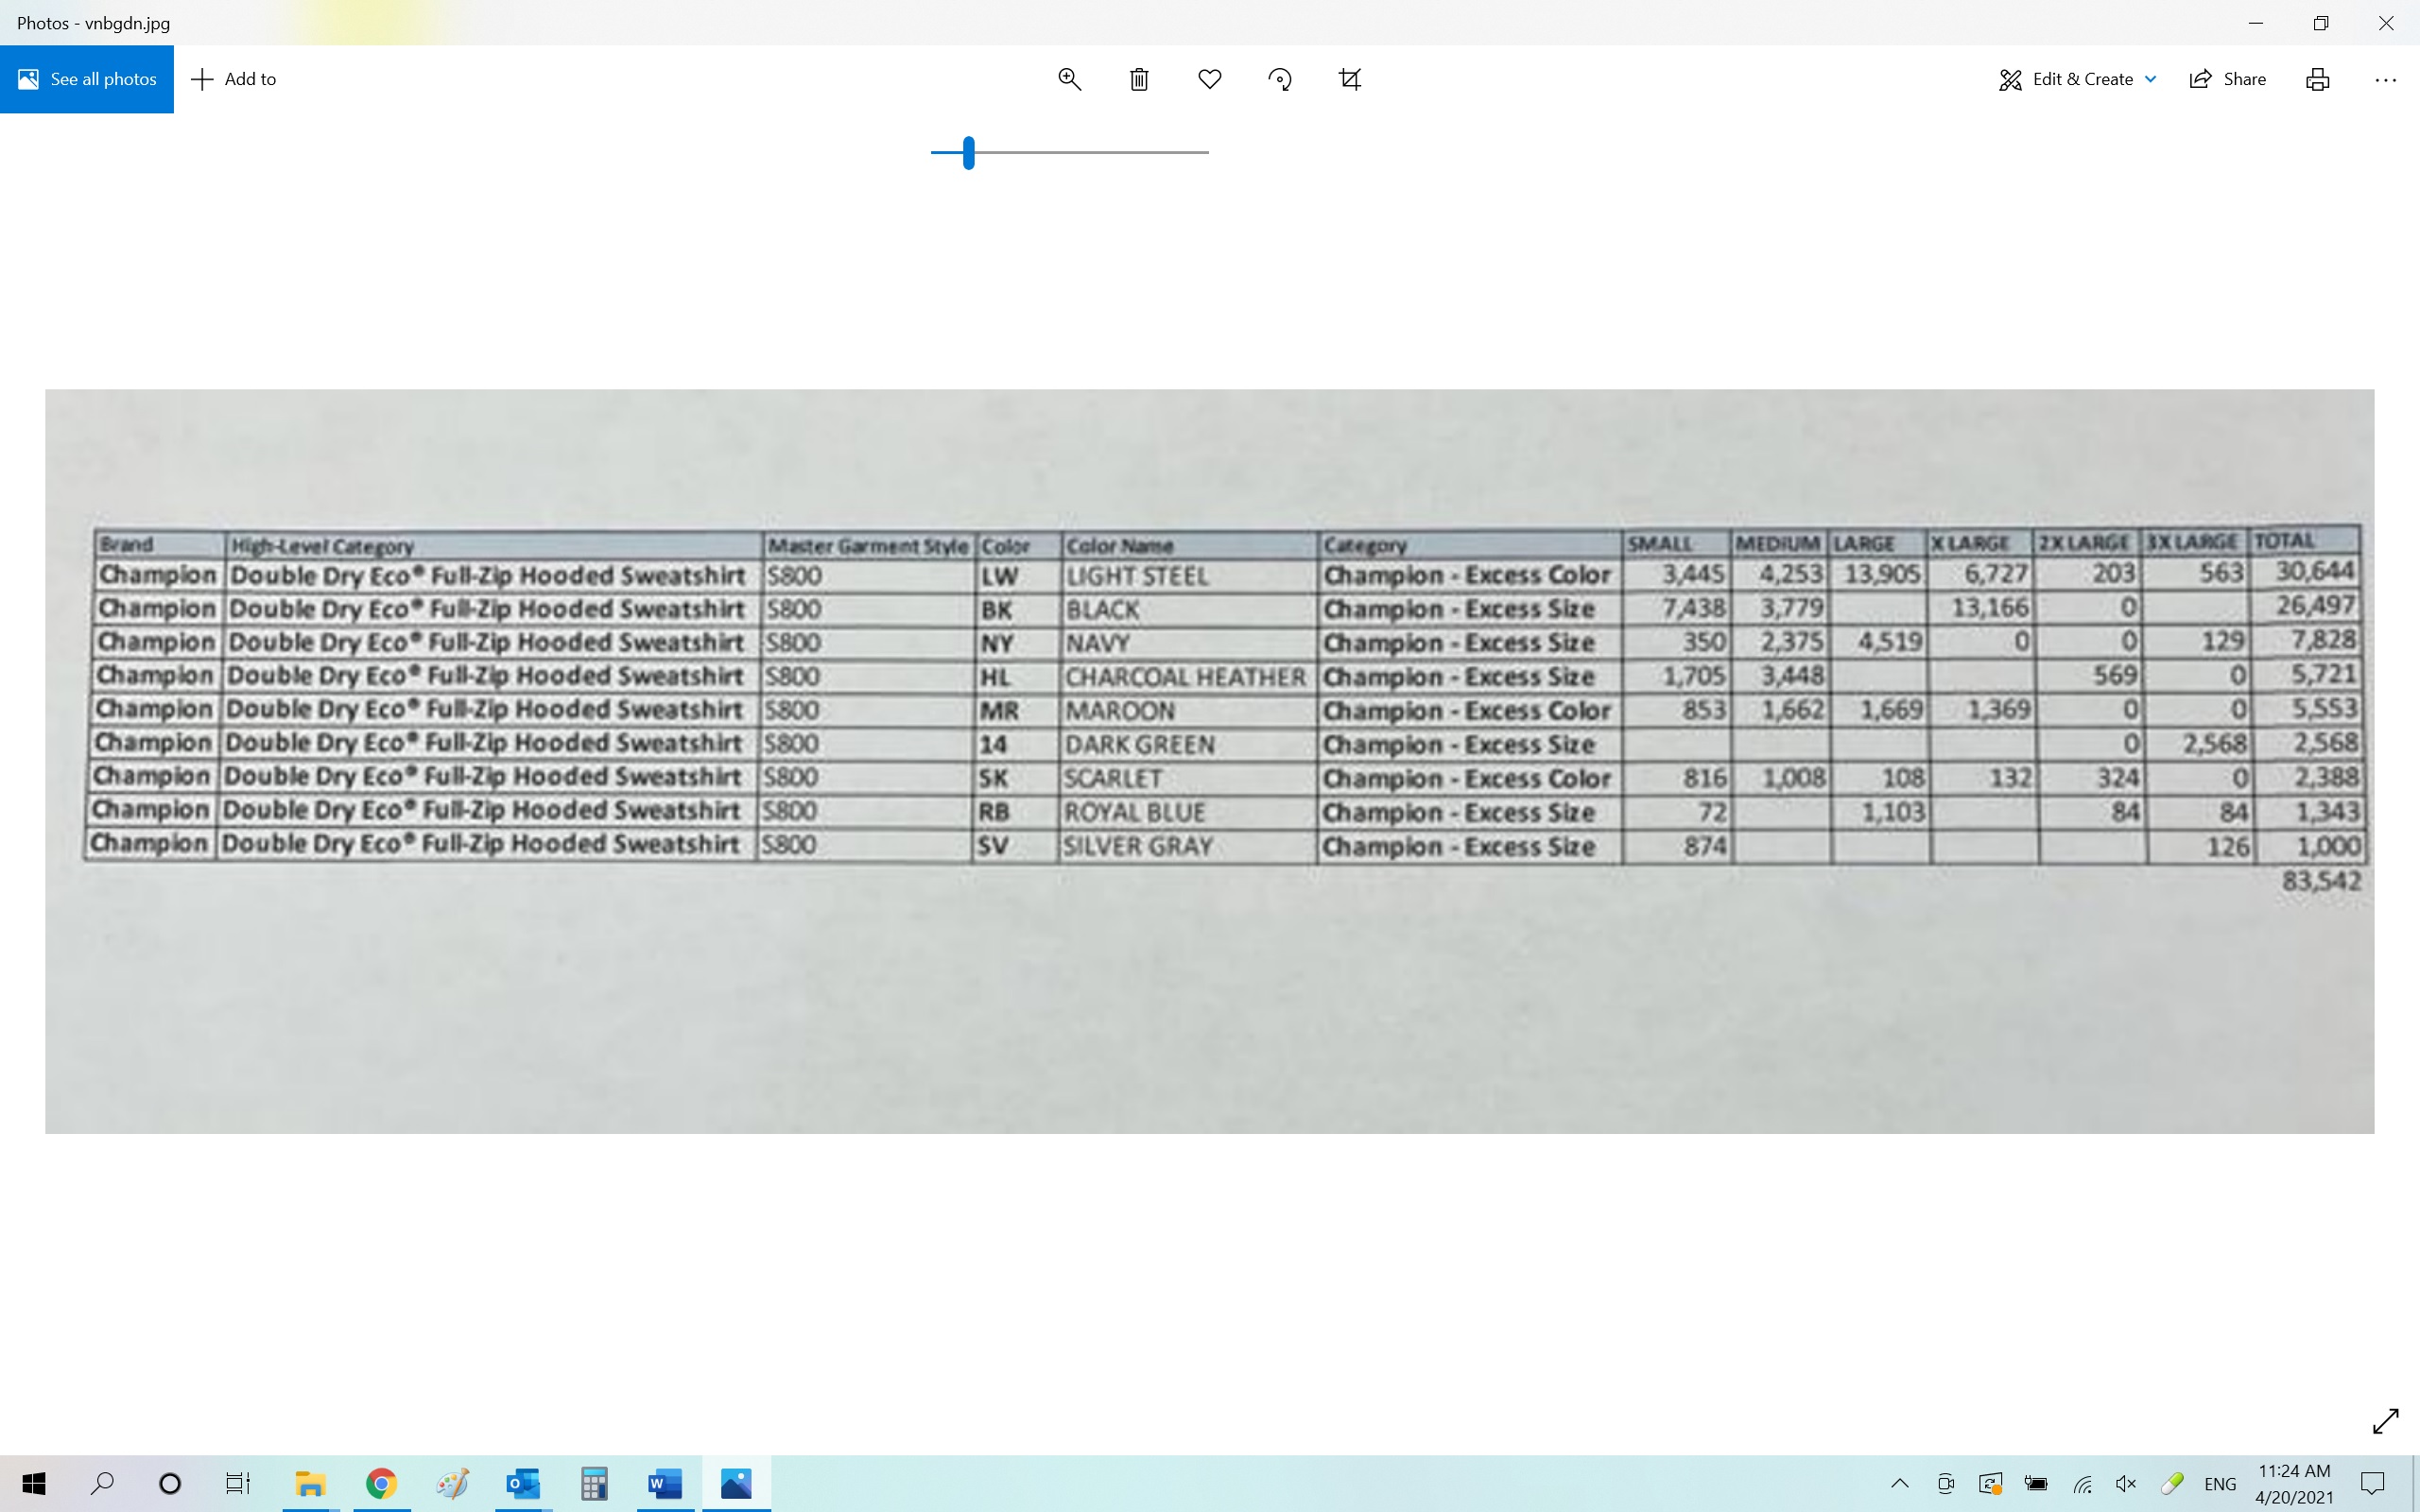
Task: Delete the photo with trash icon
Action: click(x=1139, y=79)
